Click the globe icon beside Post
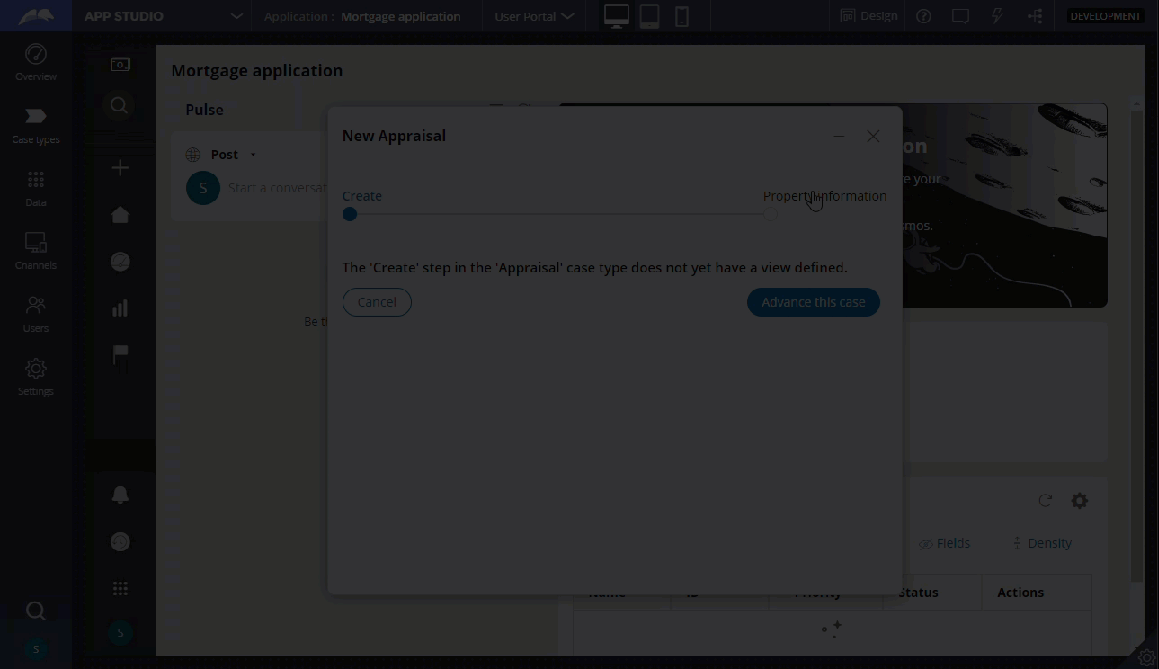This screenshot has height=669, width=1159. [193, 154]
